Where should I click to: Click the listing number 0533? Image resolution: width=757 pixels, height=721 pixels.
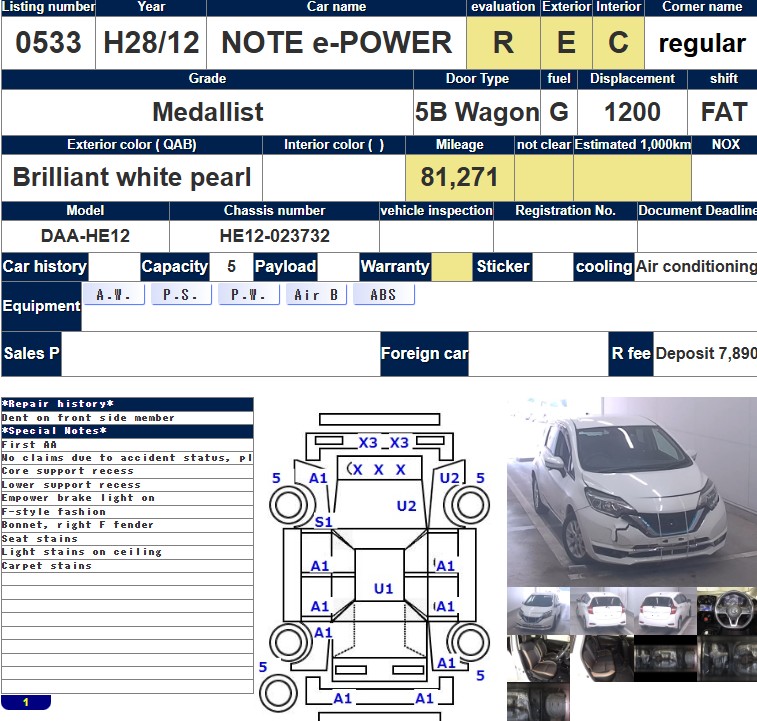(x=48, y=42)
